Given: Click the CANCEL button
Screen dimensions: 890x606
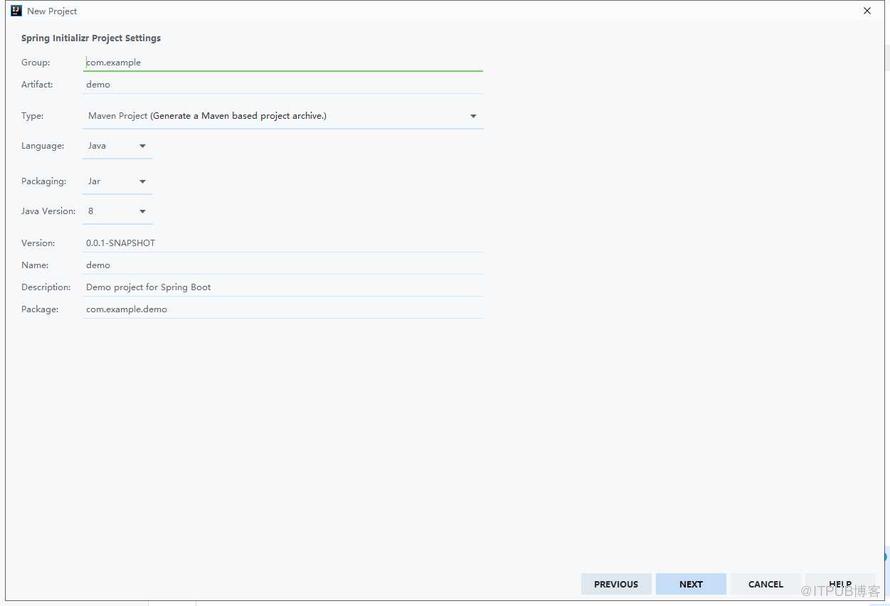Looking at the screenshot, I should pos(765,584).
